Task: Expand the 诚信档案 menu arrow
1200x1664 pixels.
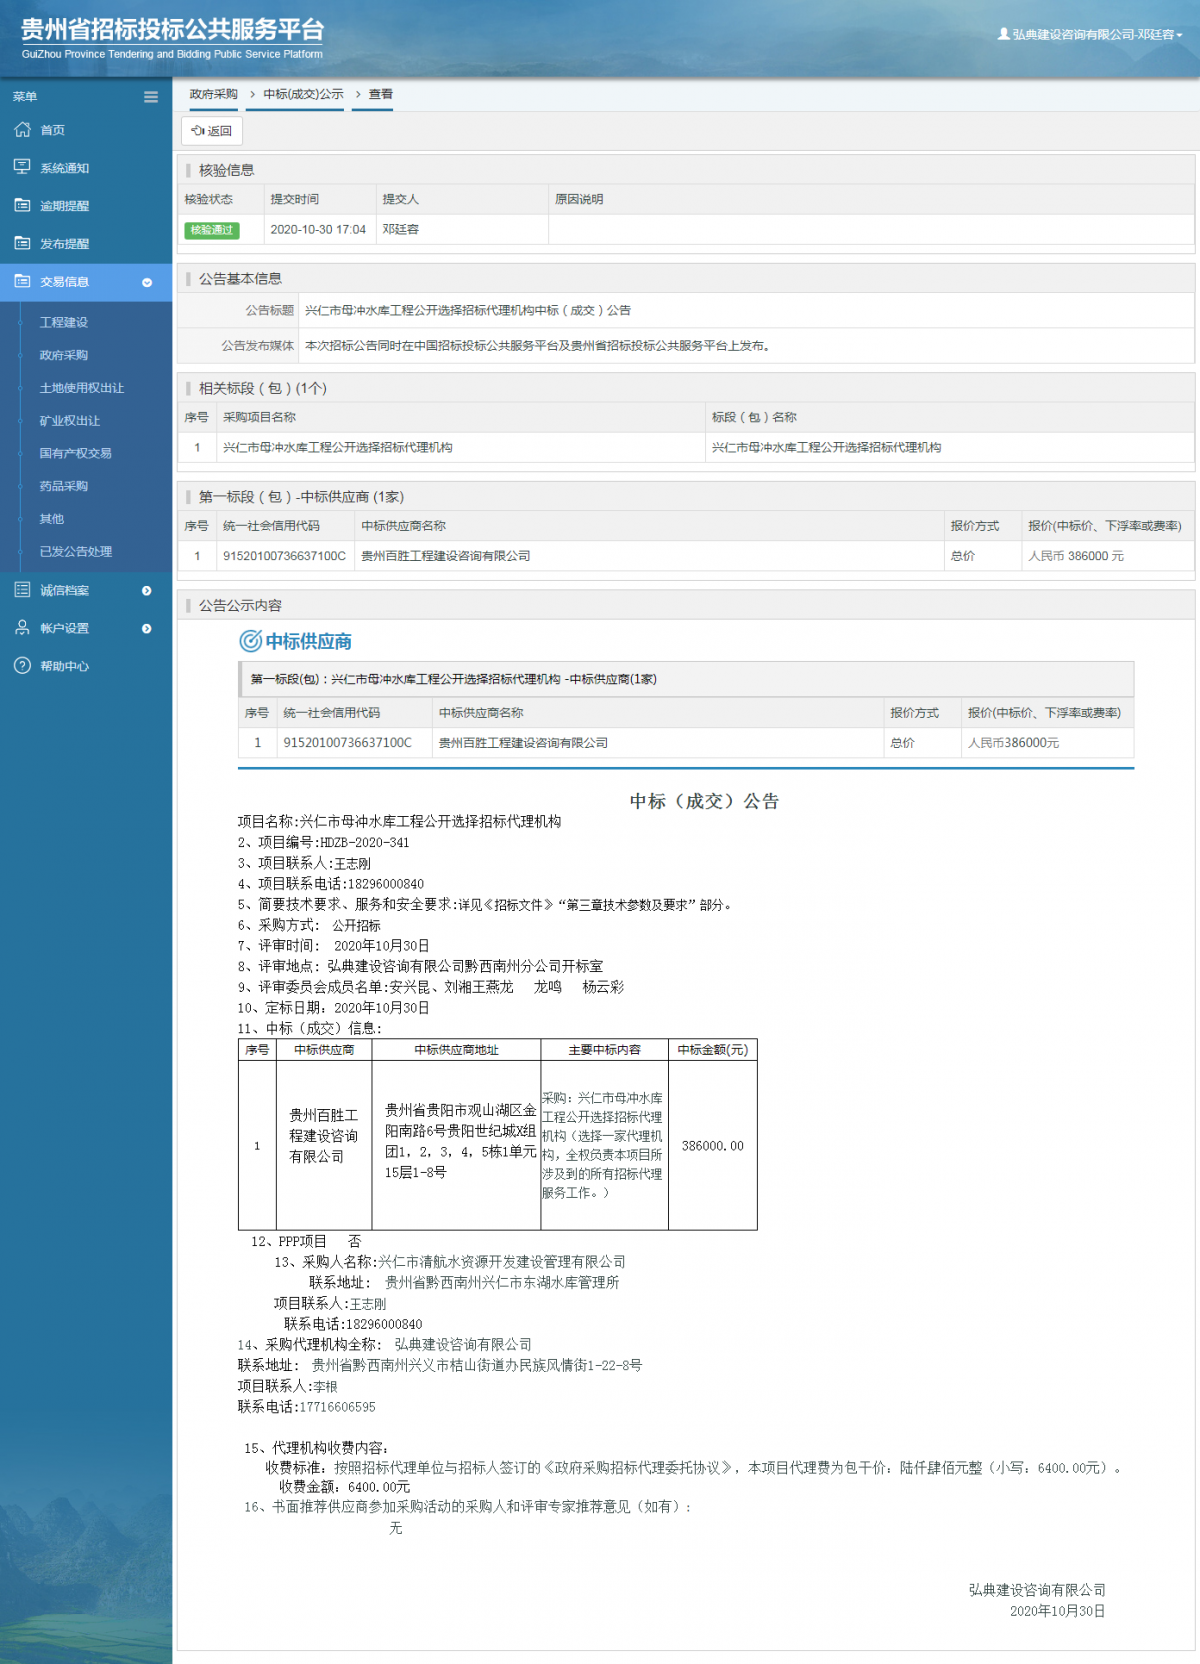Action: tap(147, 591)
